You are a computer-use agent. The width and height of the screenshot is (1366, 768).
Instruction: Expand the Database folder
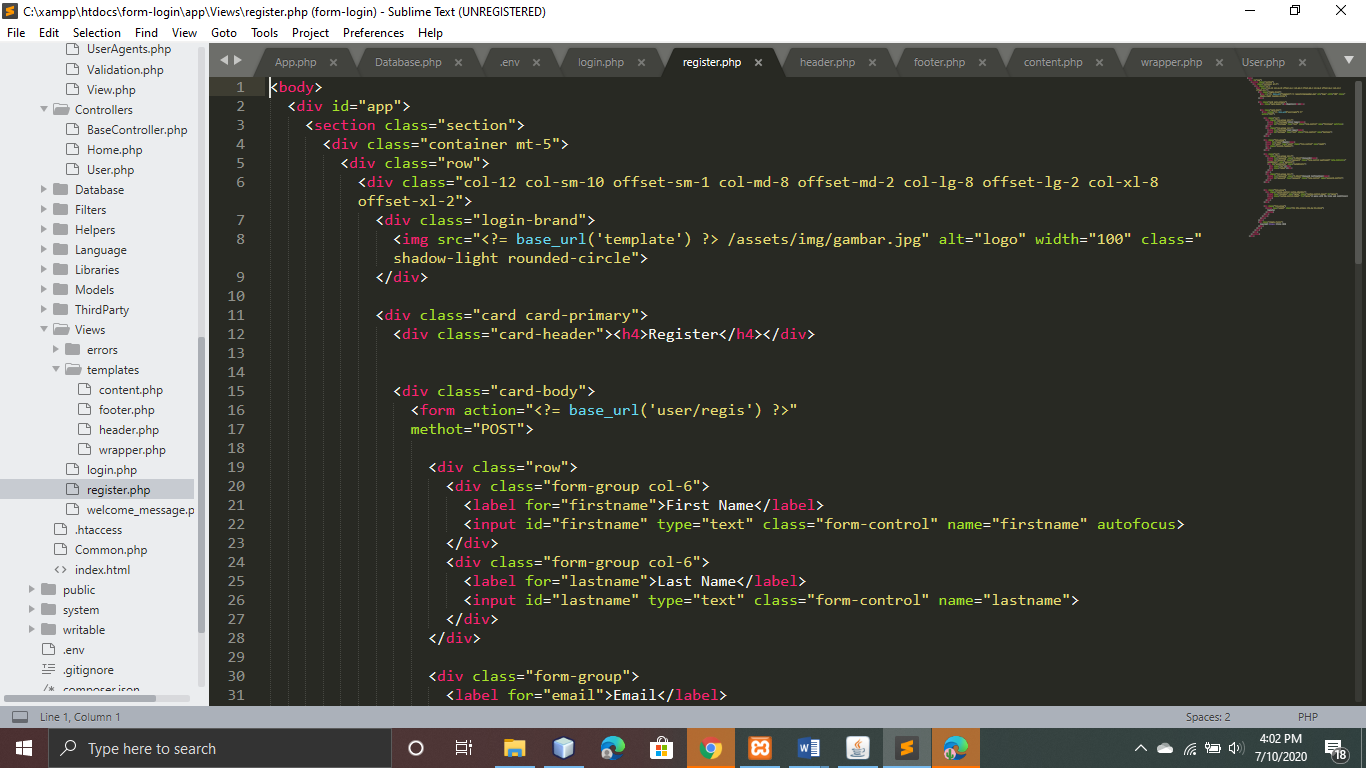coord(44,190)
